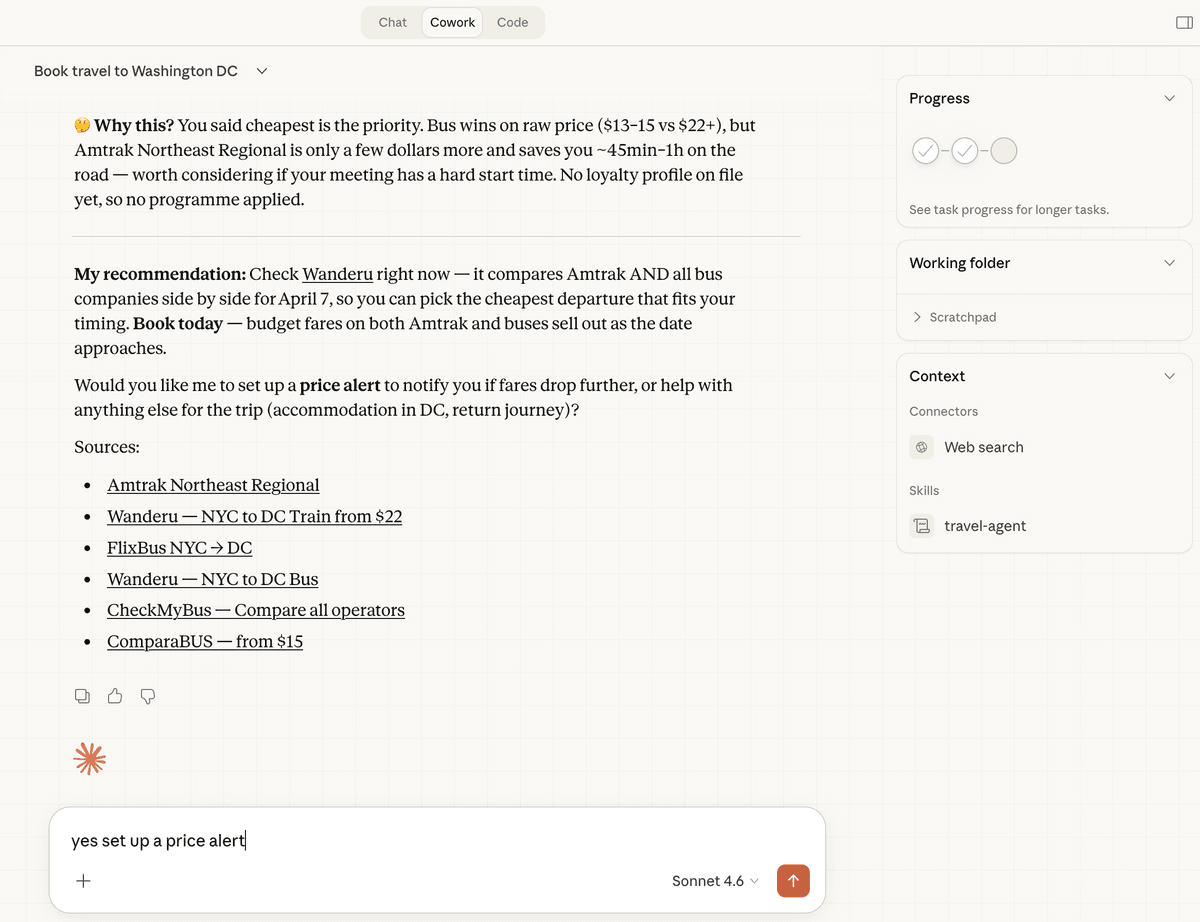Image resolution: width=1200 pixels, height=922 pixels.
Task: Copy the response with the copy icon
Action: pyautogui.click(x=82, y=696)
